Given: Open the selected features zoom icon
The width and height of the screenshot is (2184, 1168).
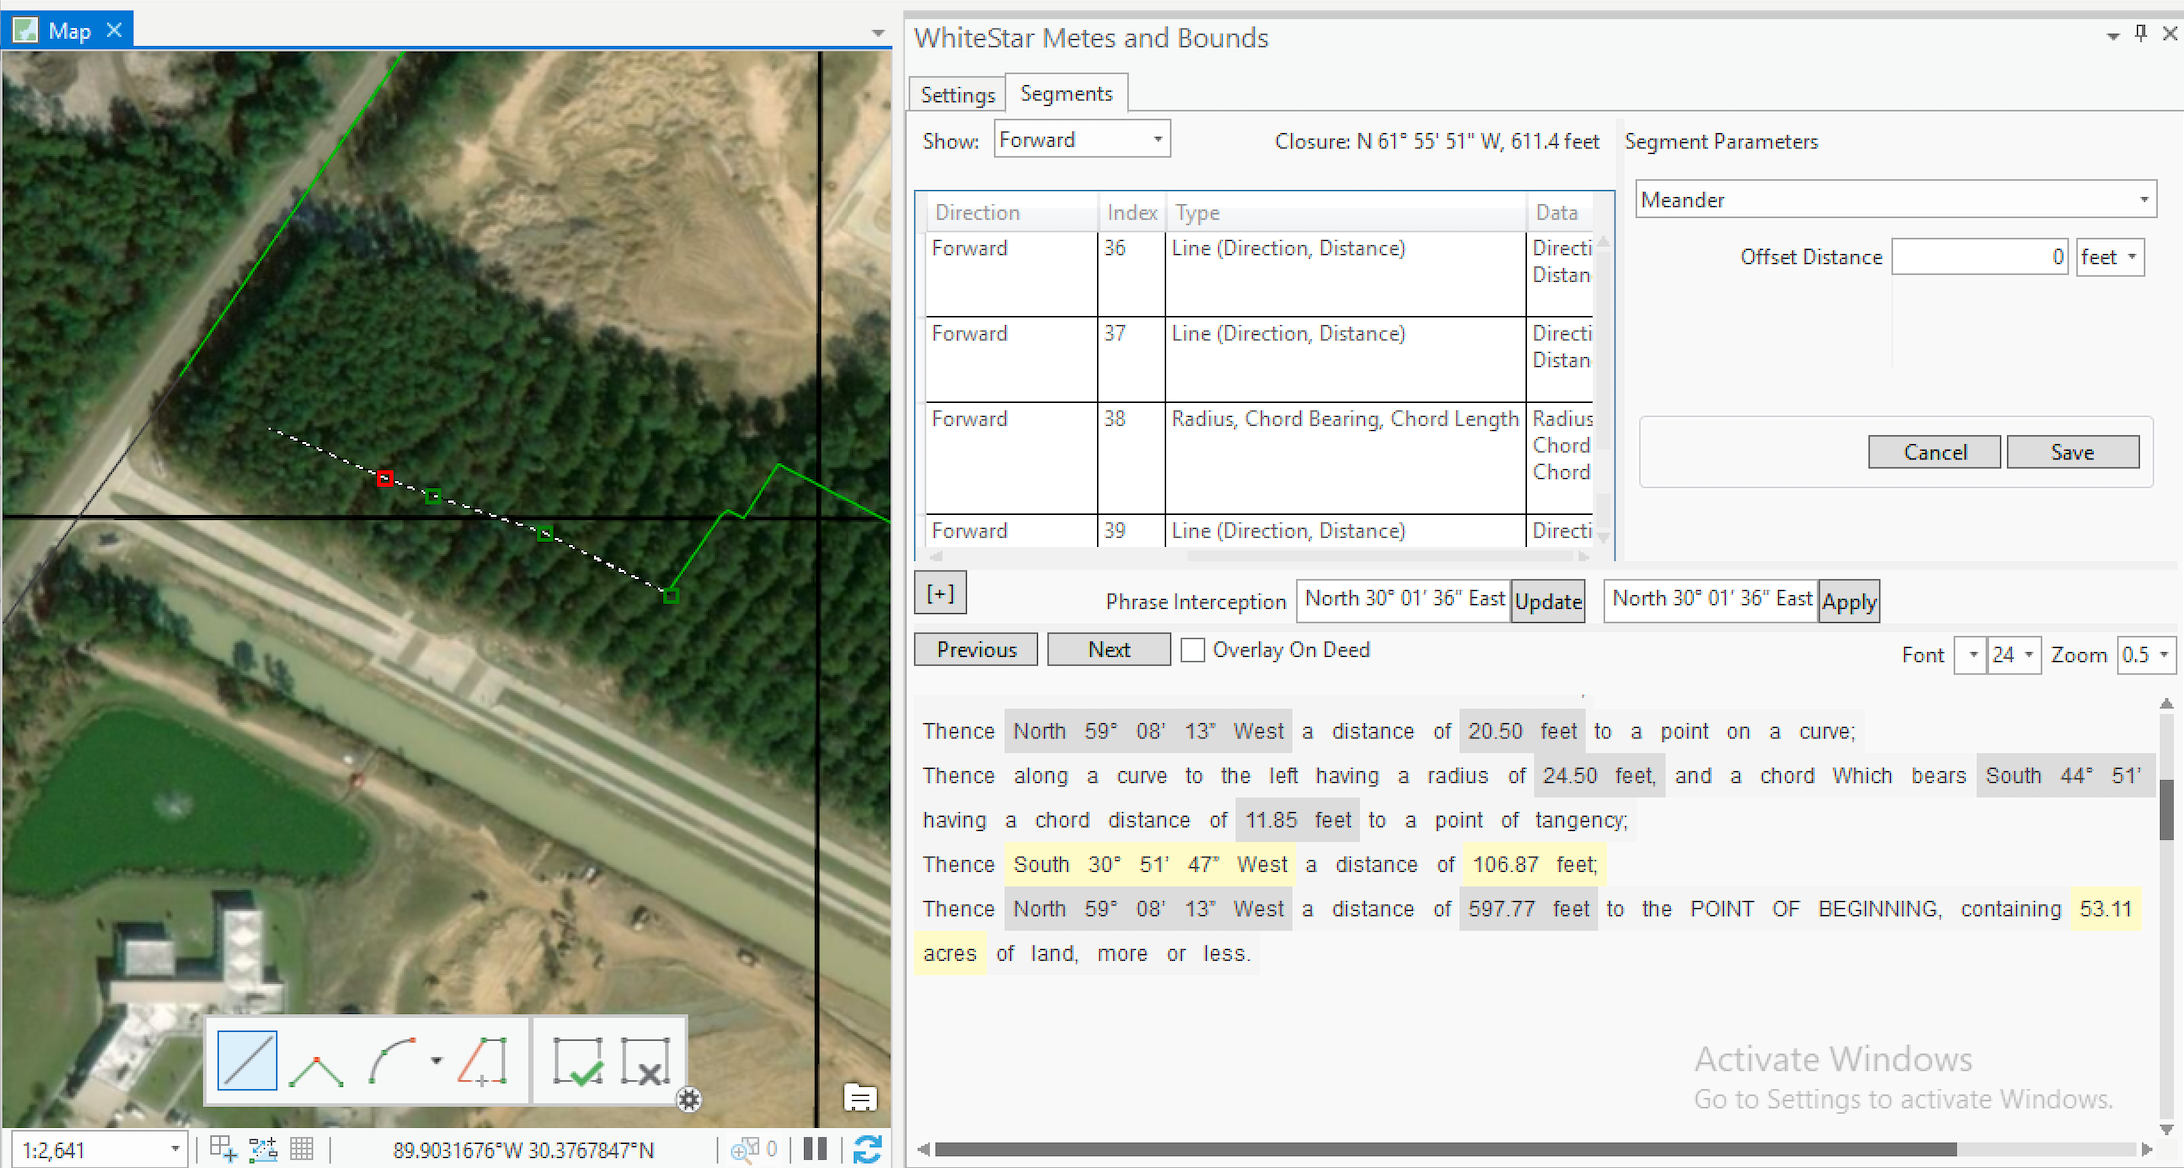Looking at the screenshot, I should point(744,1150).
